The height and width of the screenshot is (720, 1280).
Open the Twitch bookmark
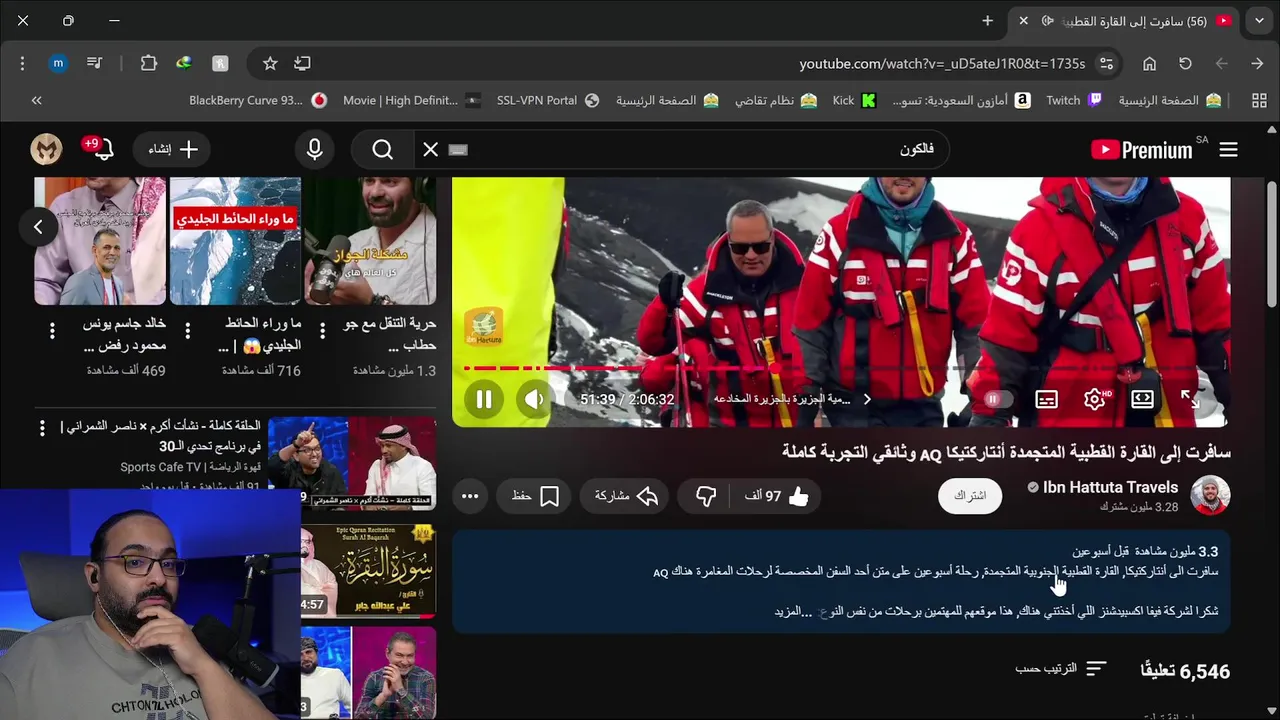(x=1074, y=100)
